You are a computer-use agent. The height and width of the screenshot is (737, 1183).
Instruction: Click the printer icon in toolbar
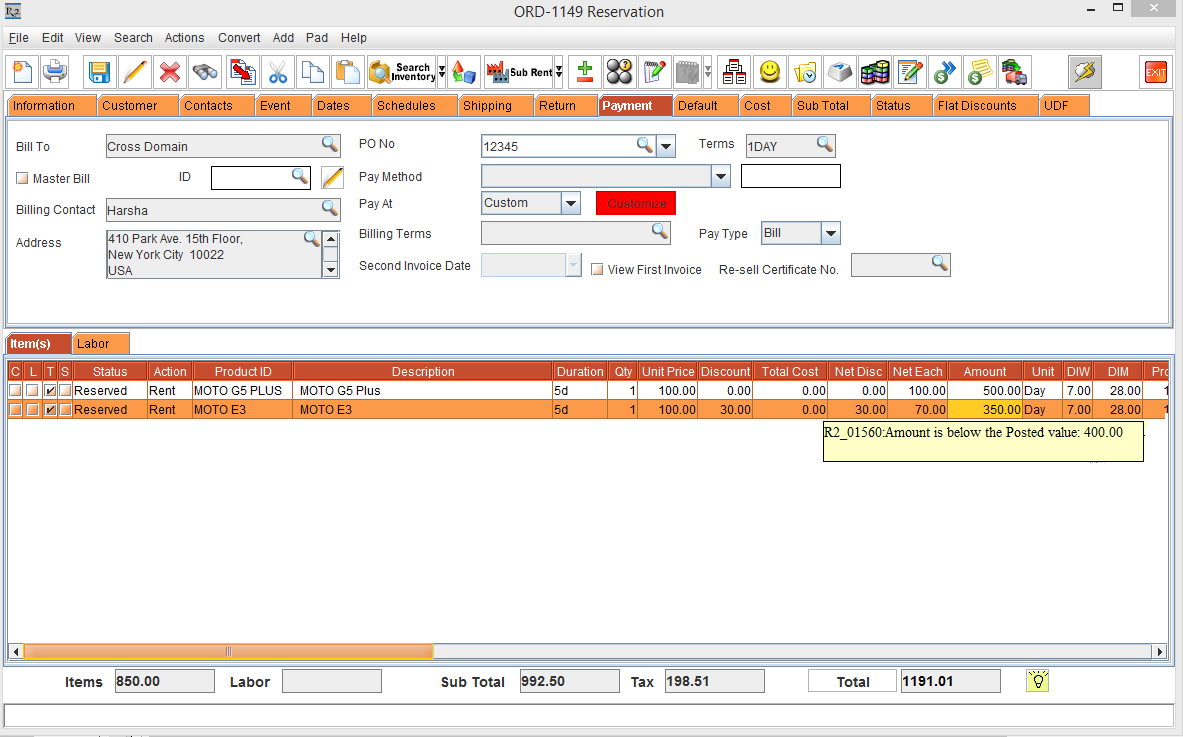(x=54, y=72)
